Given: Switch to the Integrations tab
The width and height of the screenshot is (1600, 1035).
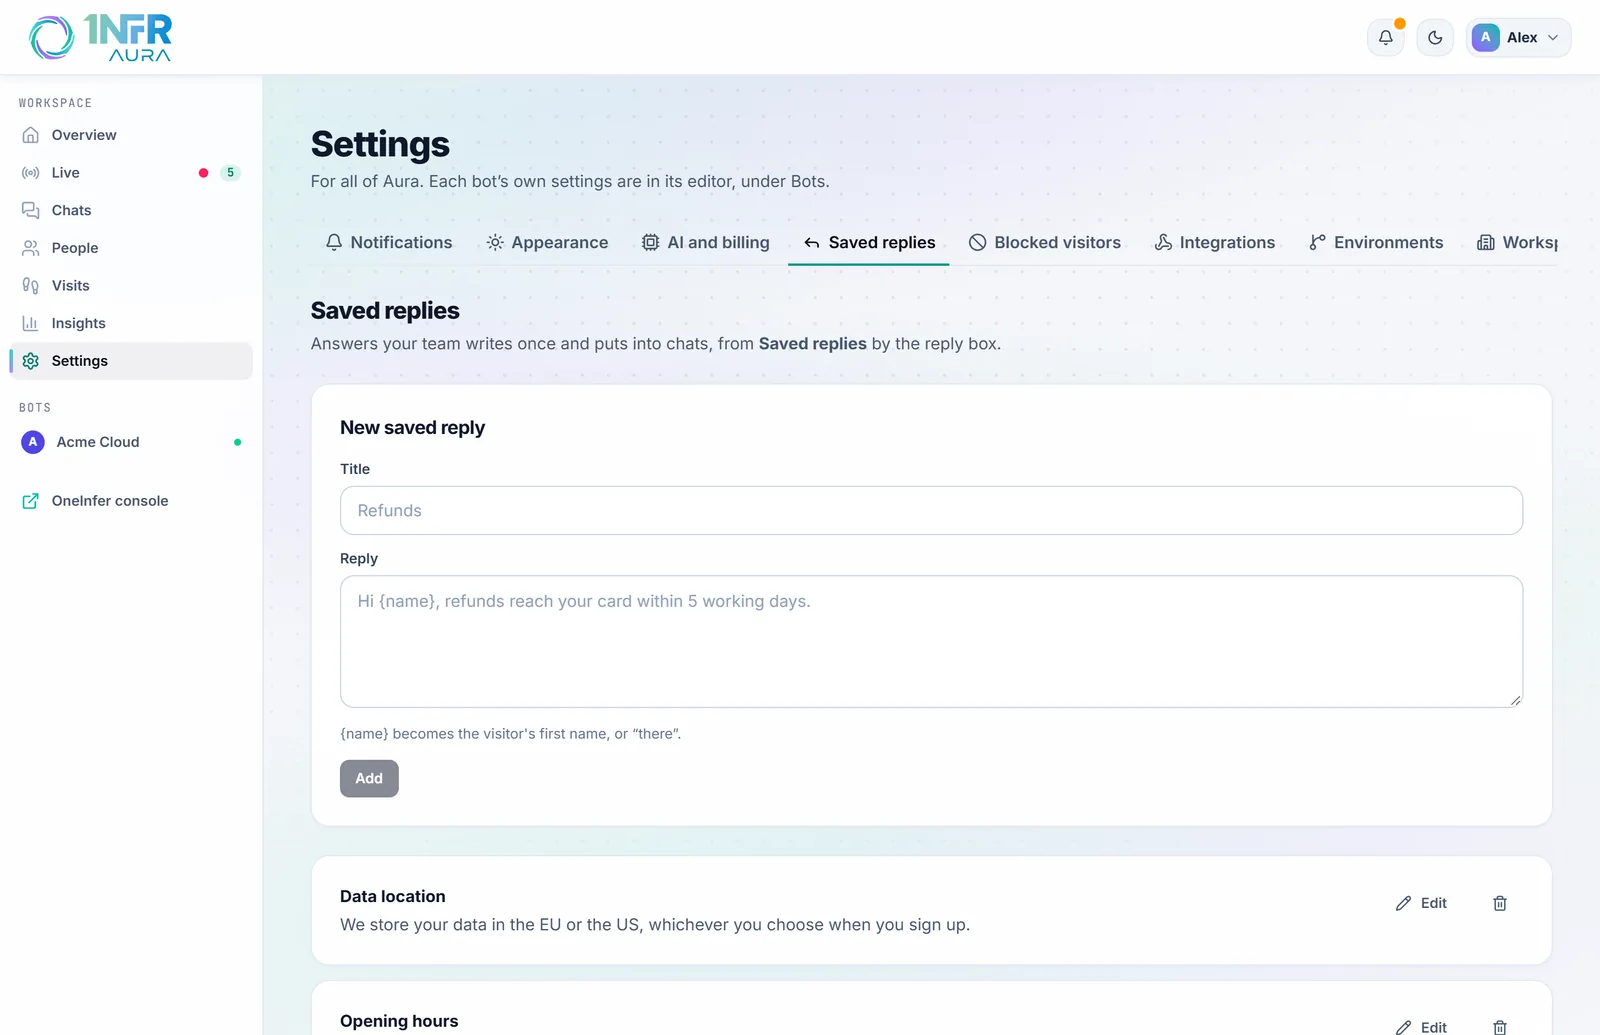Looking at the screenshot, I should coord(1215,243).
